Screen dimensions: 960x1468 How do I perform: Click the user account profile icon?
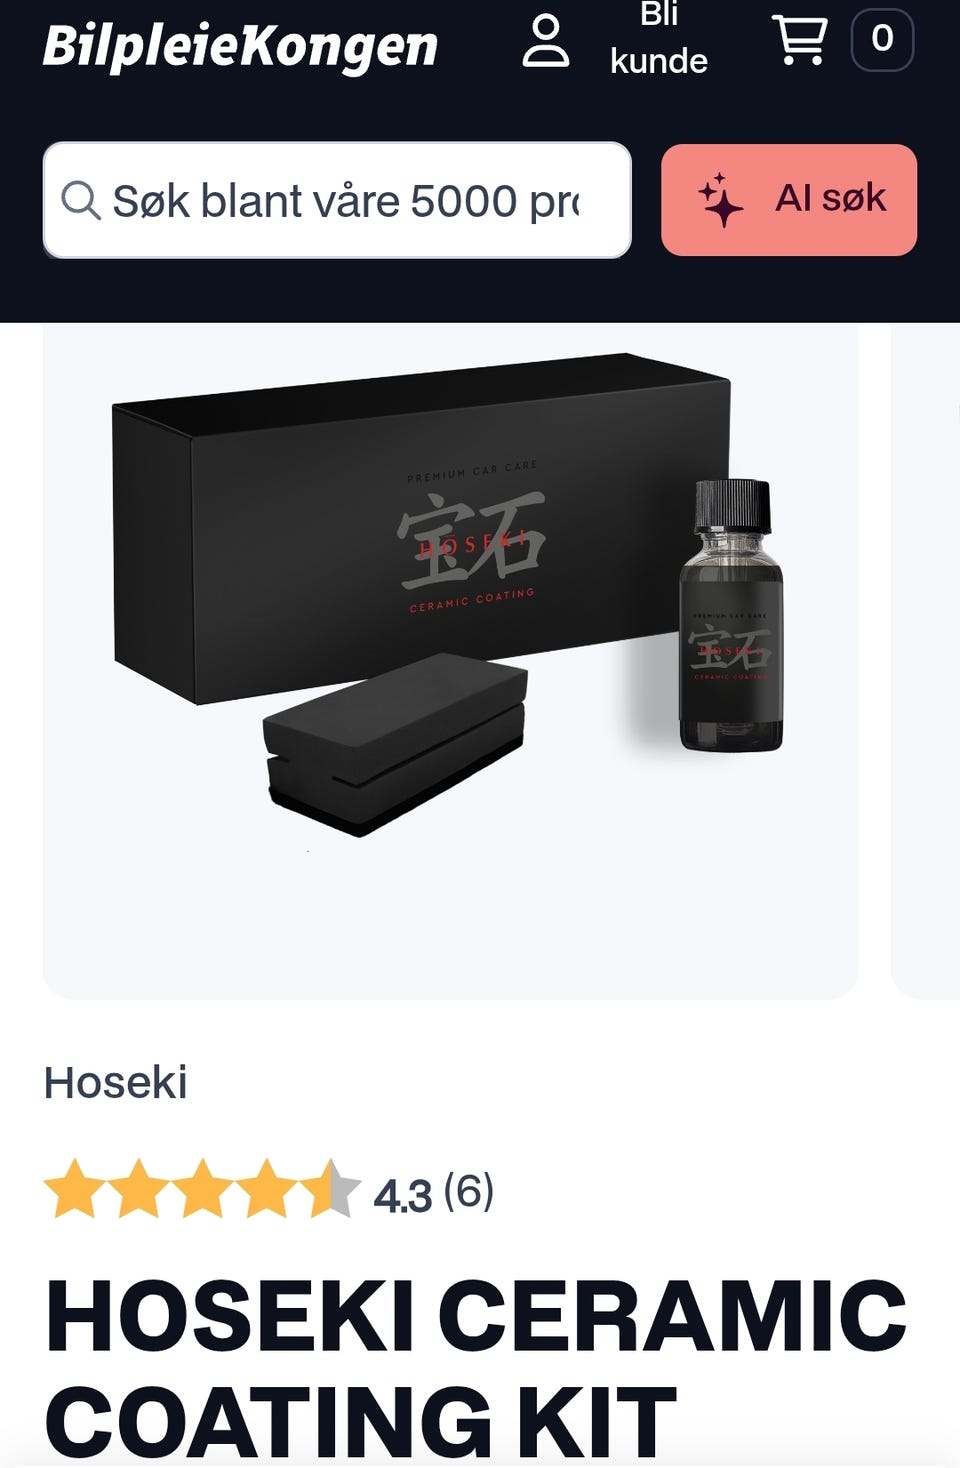point(546,41)
